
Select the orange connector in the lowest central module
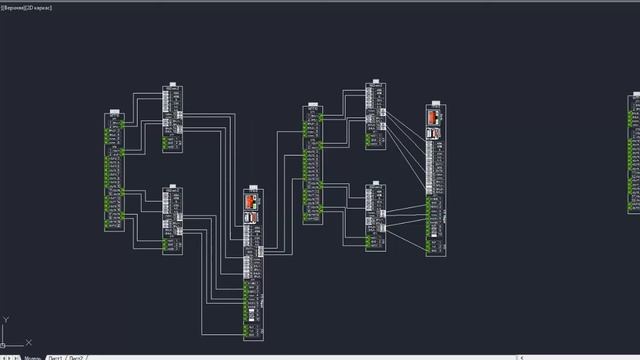pyautogui.click(x=250, y=201)
